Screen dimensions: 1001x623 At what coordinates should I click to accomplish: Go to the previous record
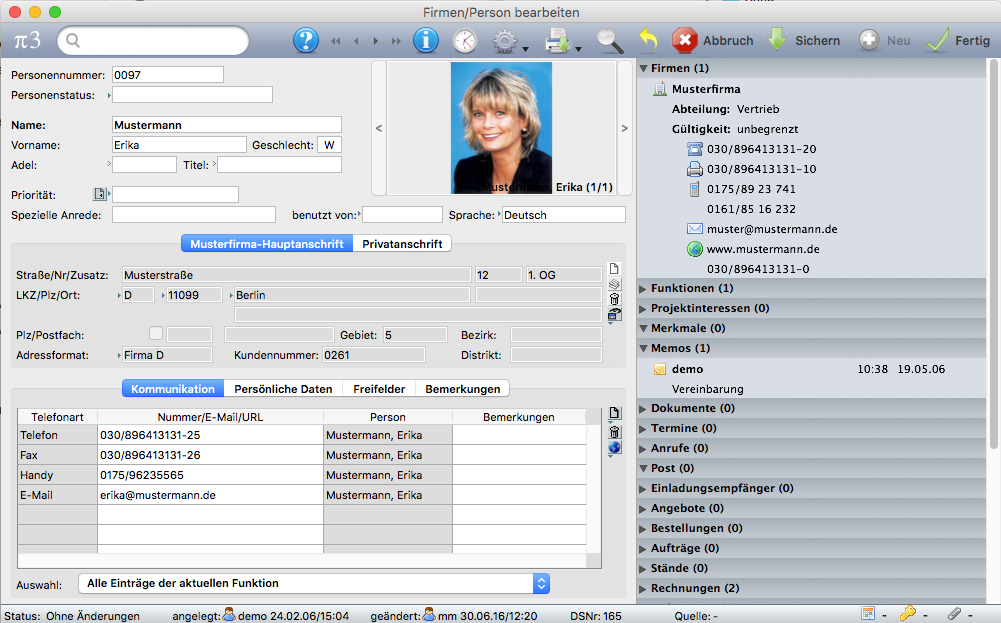click(x=356, y=41)
